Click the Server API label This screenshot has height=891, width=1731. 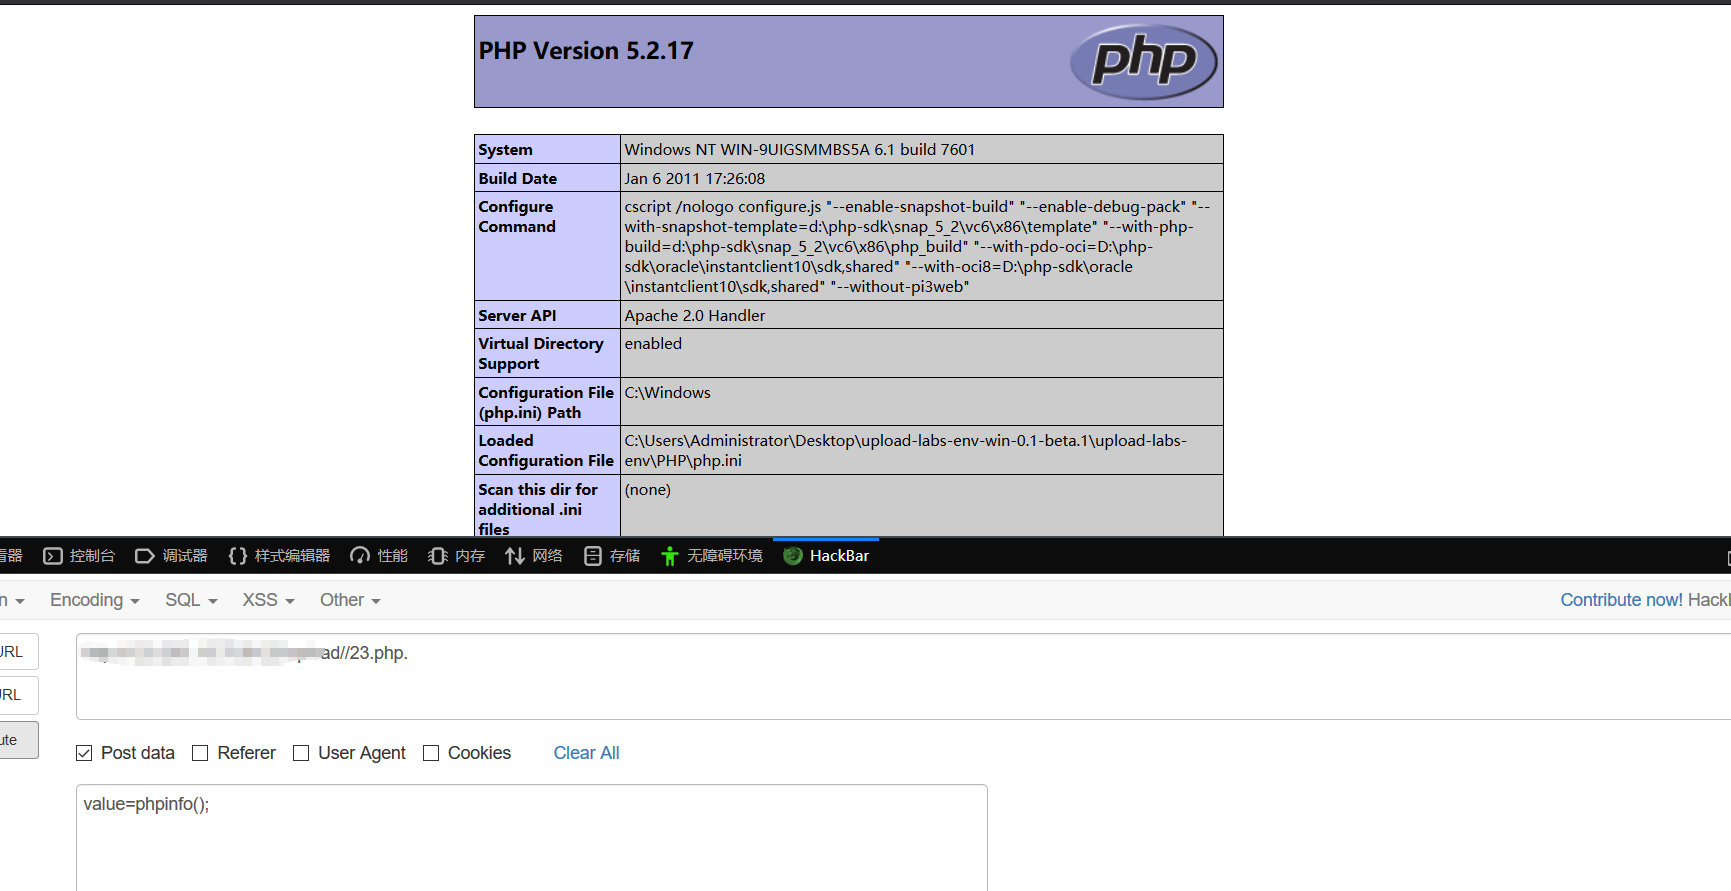pos(518,316)
